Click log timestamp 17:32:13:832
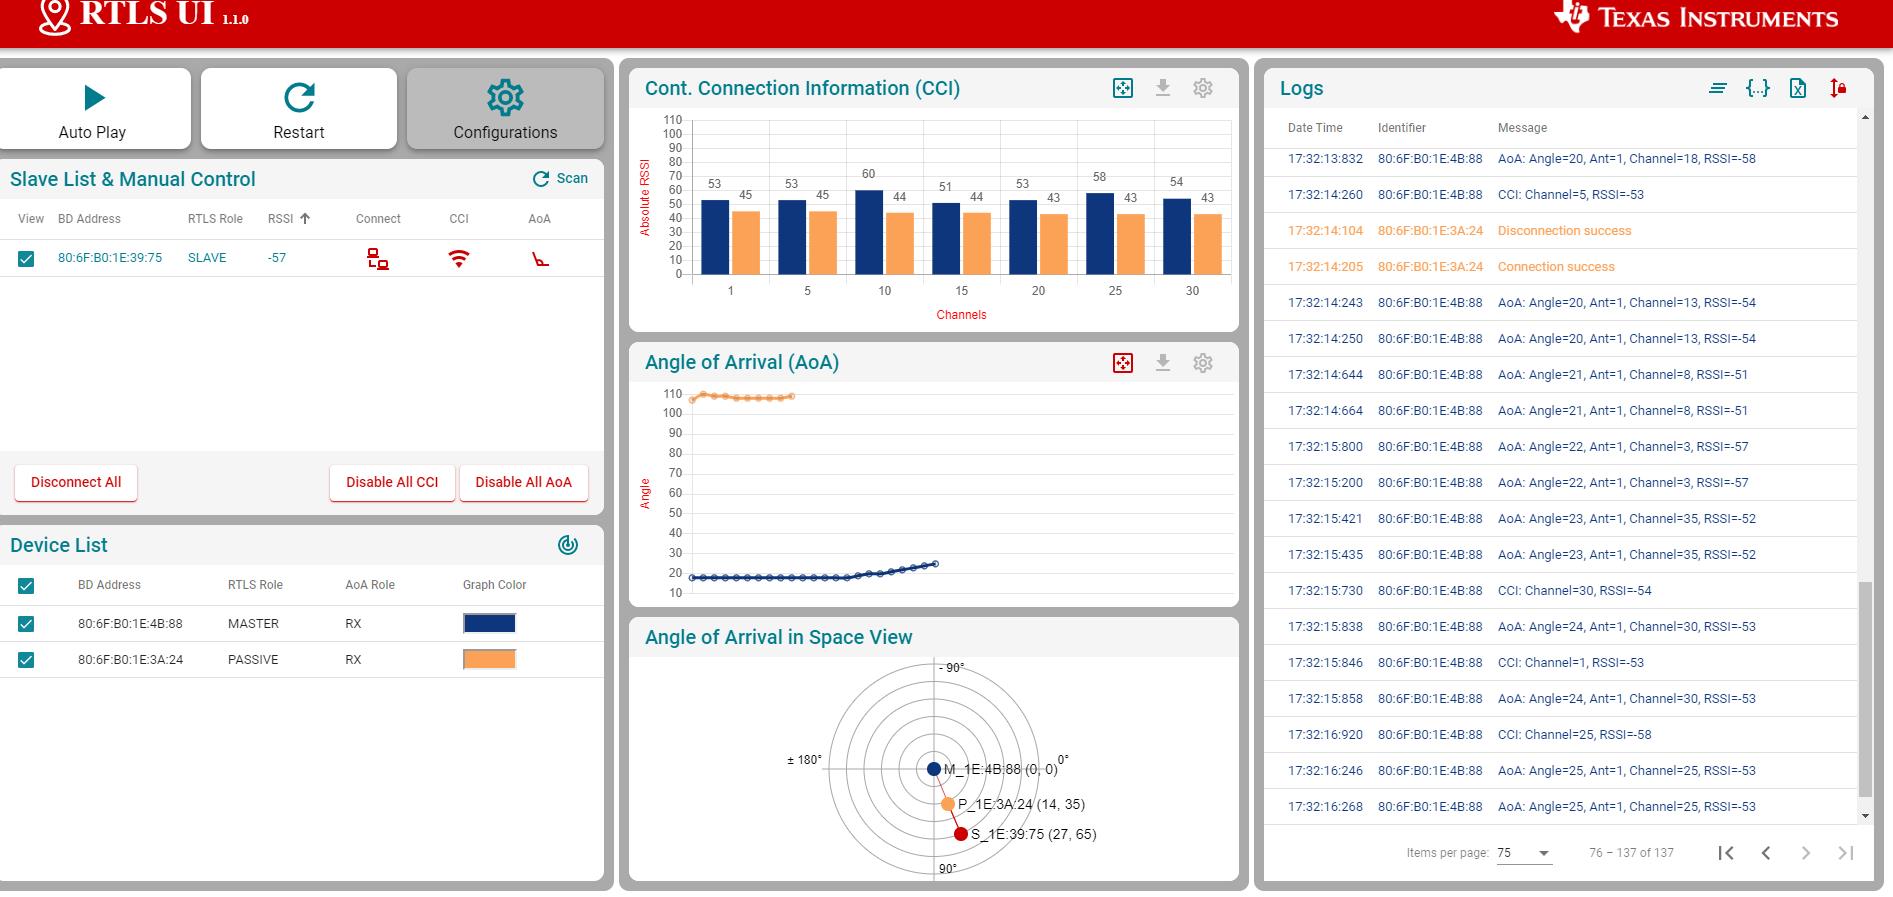The image size is (1893, 897). [1325, 159]
